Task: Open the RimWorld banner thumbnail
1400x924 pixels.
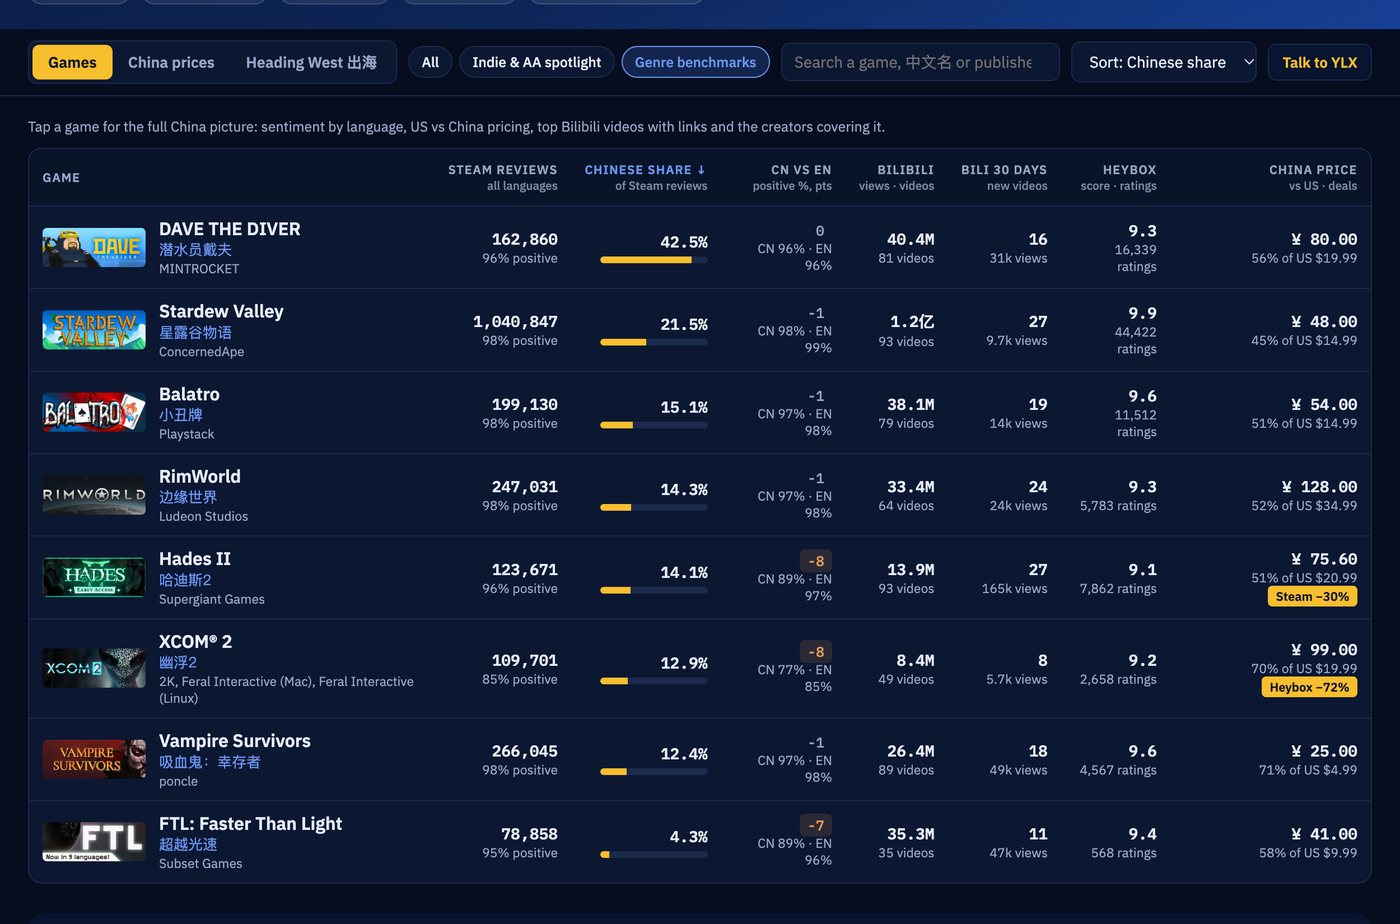Action: [94, 495]
